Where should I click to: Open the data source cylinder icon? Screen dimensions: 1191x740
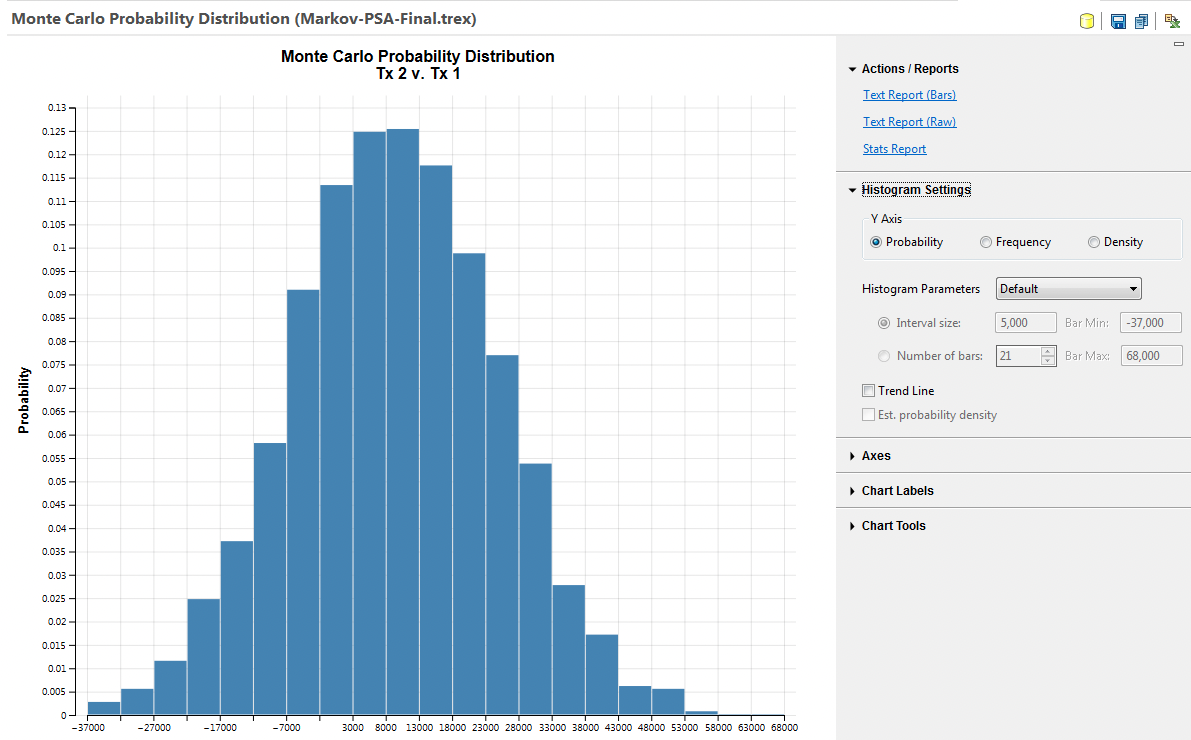click(1087, 20)
